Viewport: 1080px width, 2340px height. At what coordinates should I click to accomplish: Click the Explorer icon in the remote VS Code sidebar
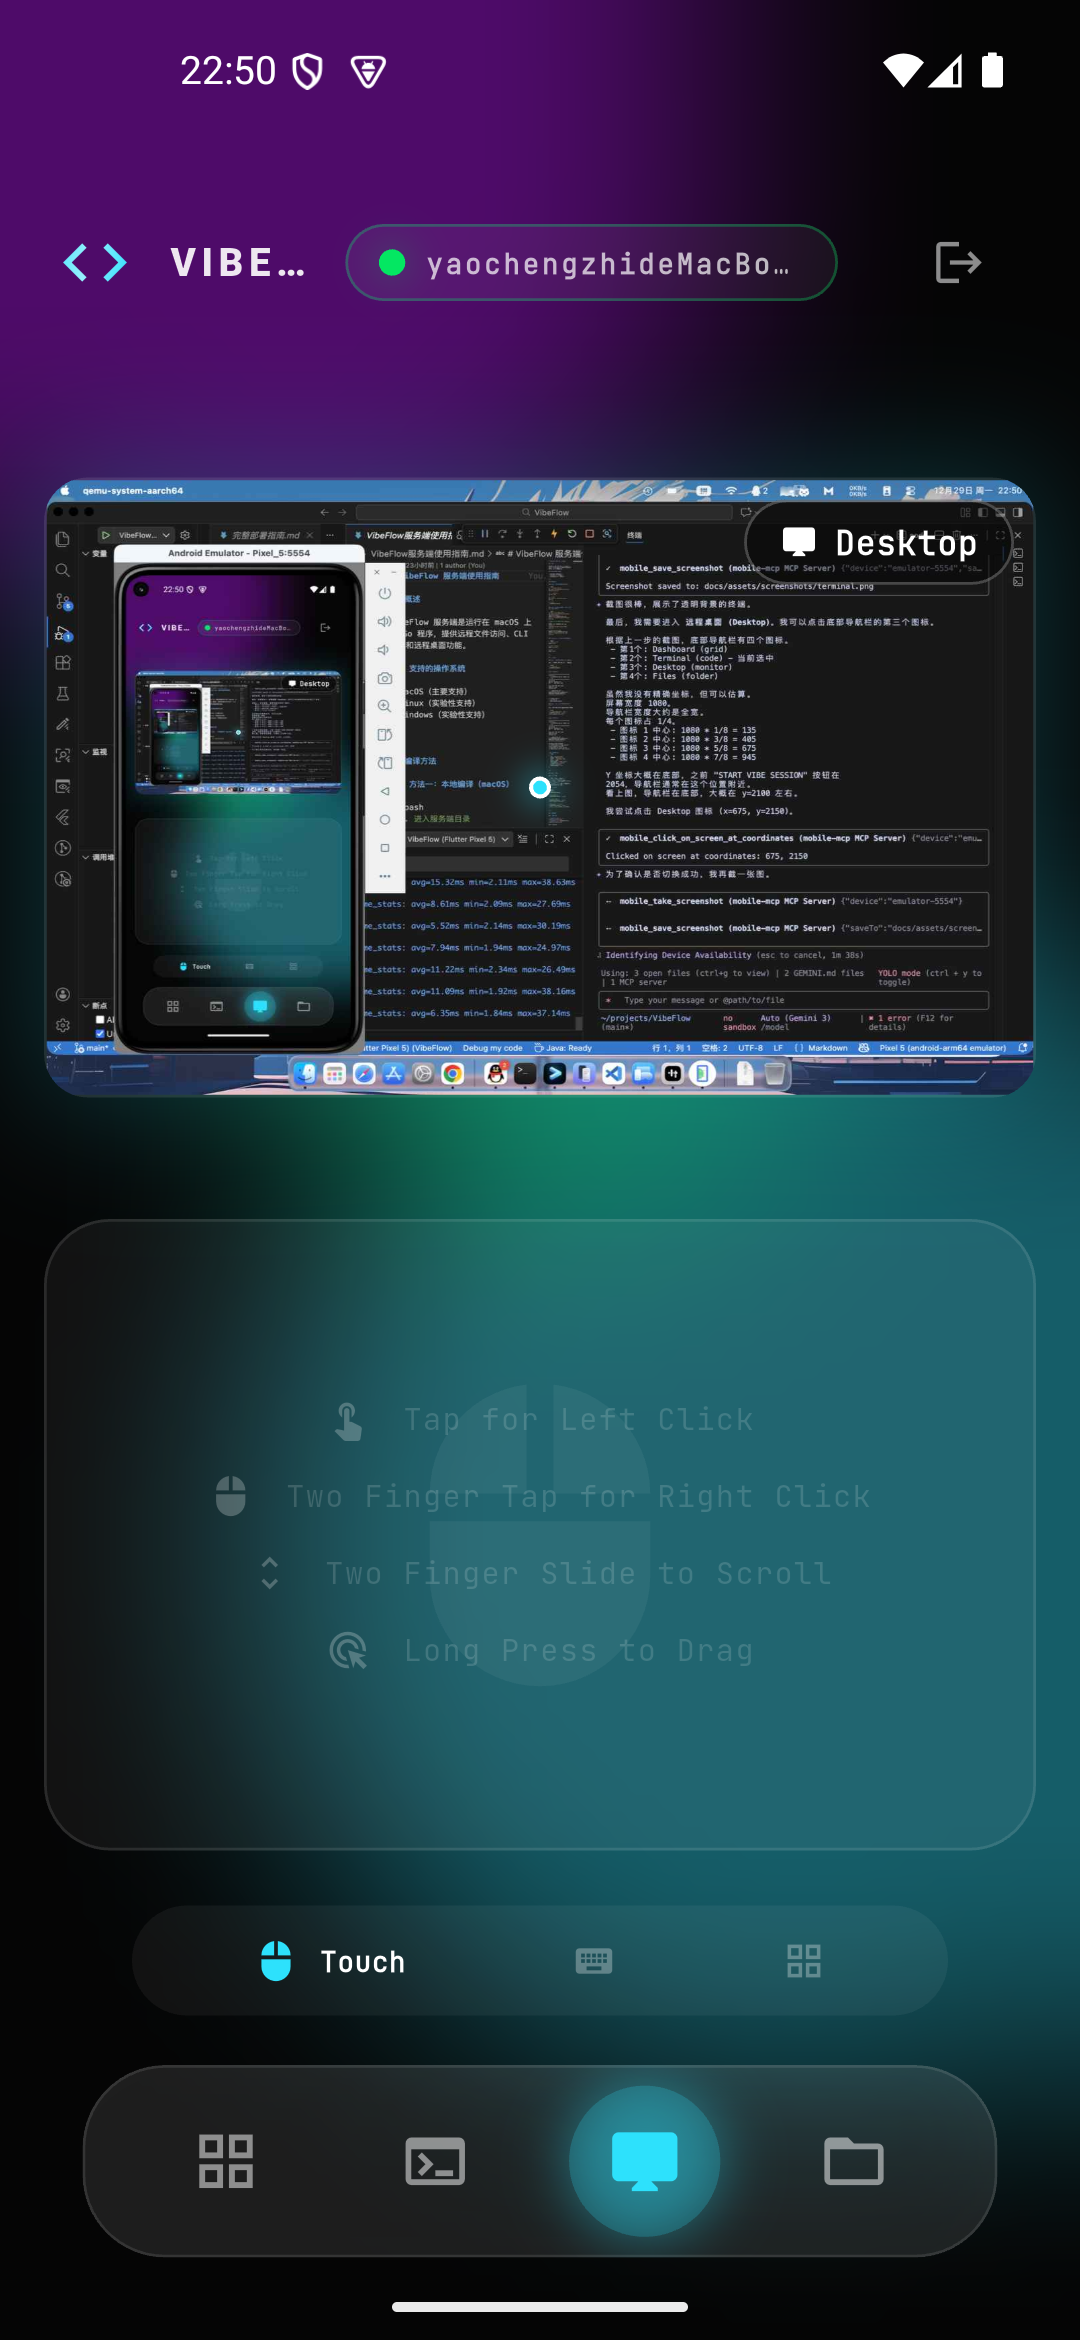(x=62, y=539)
